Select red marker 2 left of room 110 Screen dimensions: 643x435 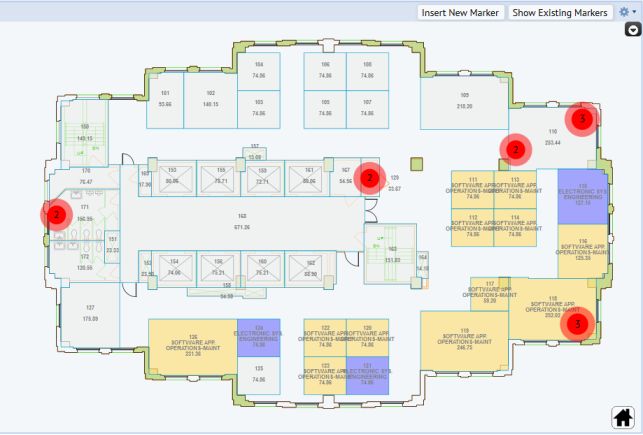coord(515,149)
